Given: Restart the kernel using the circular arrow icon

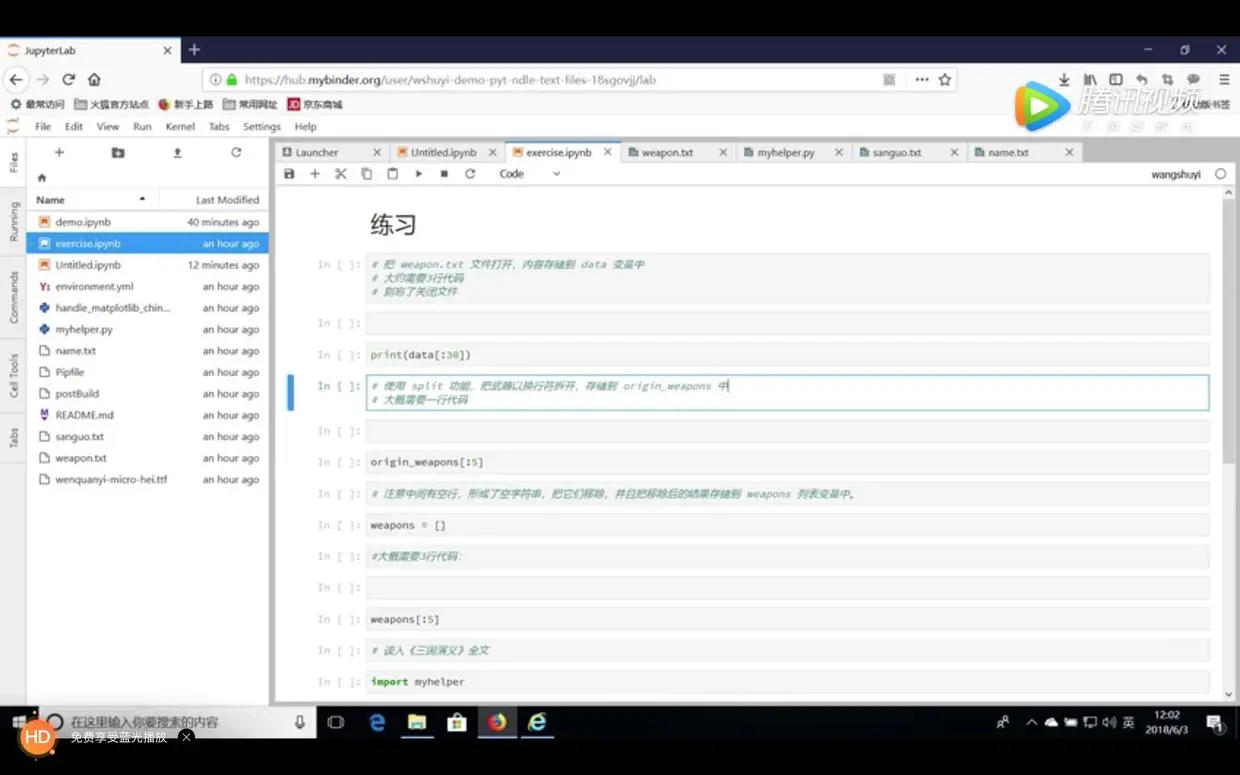Looking at the screenshot, I should pos(470,174).
